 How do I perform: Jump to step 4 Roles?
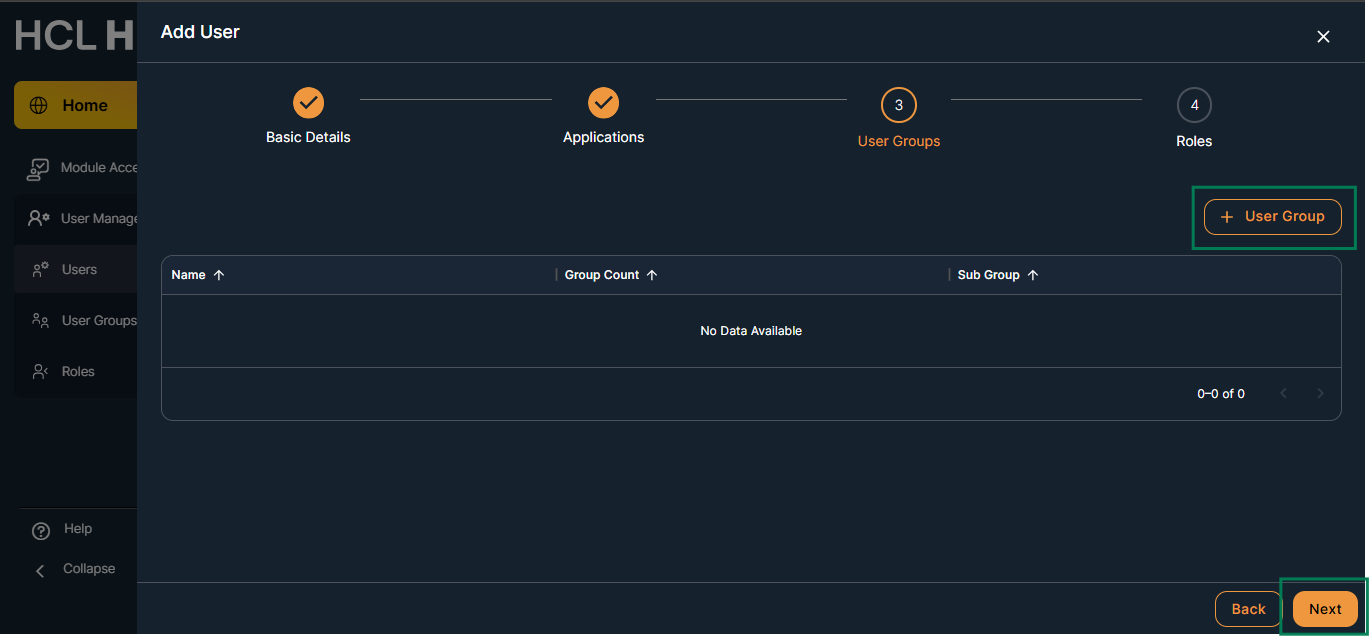[x=1194, y=105]
